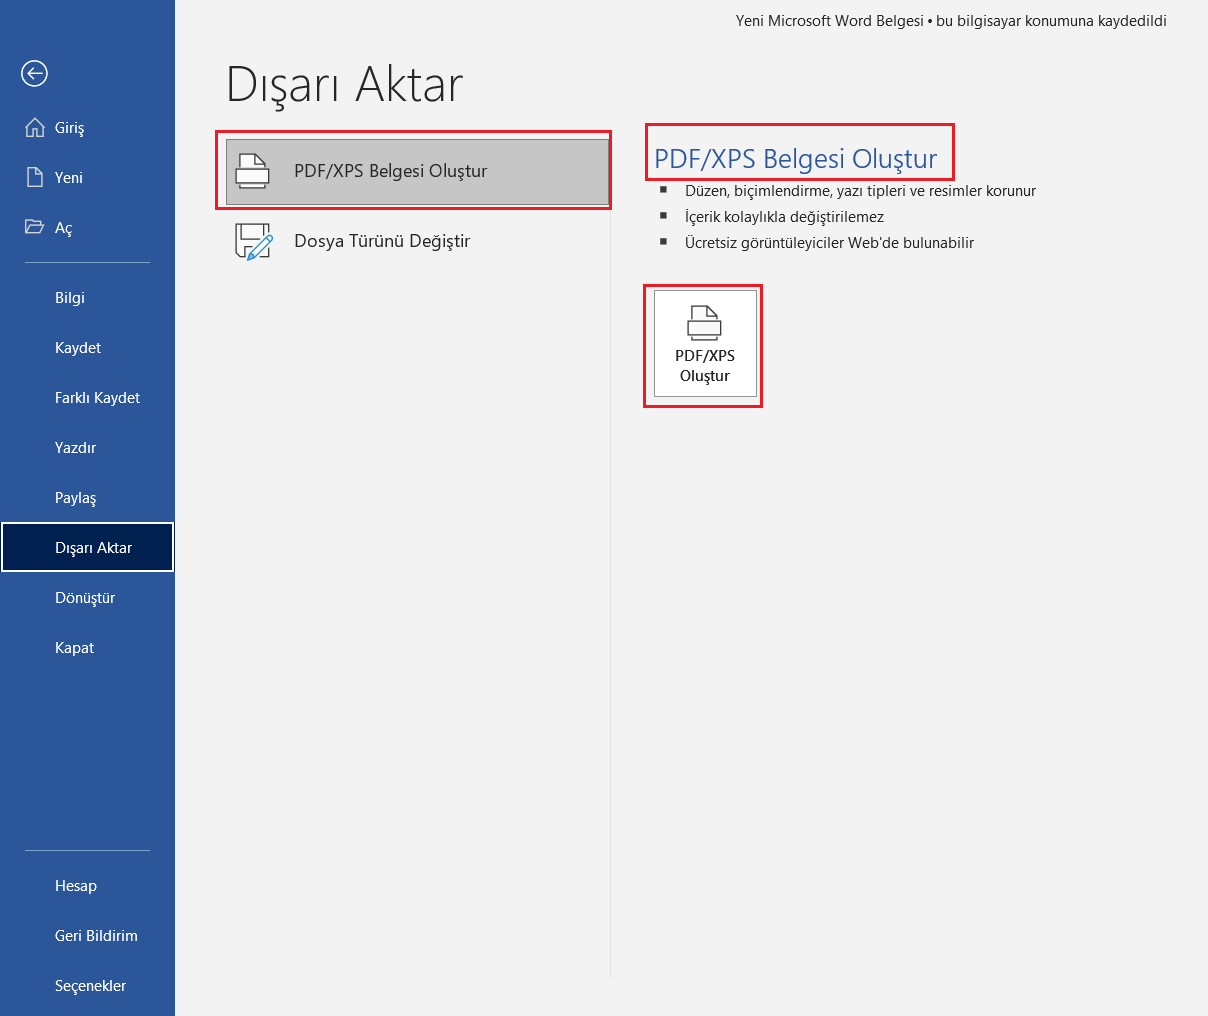Click the text 'Düzen, biçimlendirme, yazı tipleri ve resimler korunur'
This screenshot has width=1208, height=1016.
pyautogui.click(x=860, y=191)
